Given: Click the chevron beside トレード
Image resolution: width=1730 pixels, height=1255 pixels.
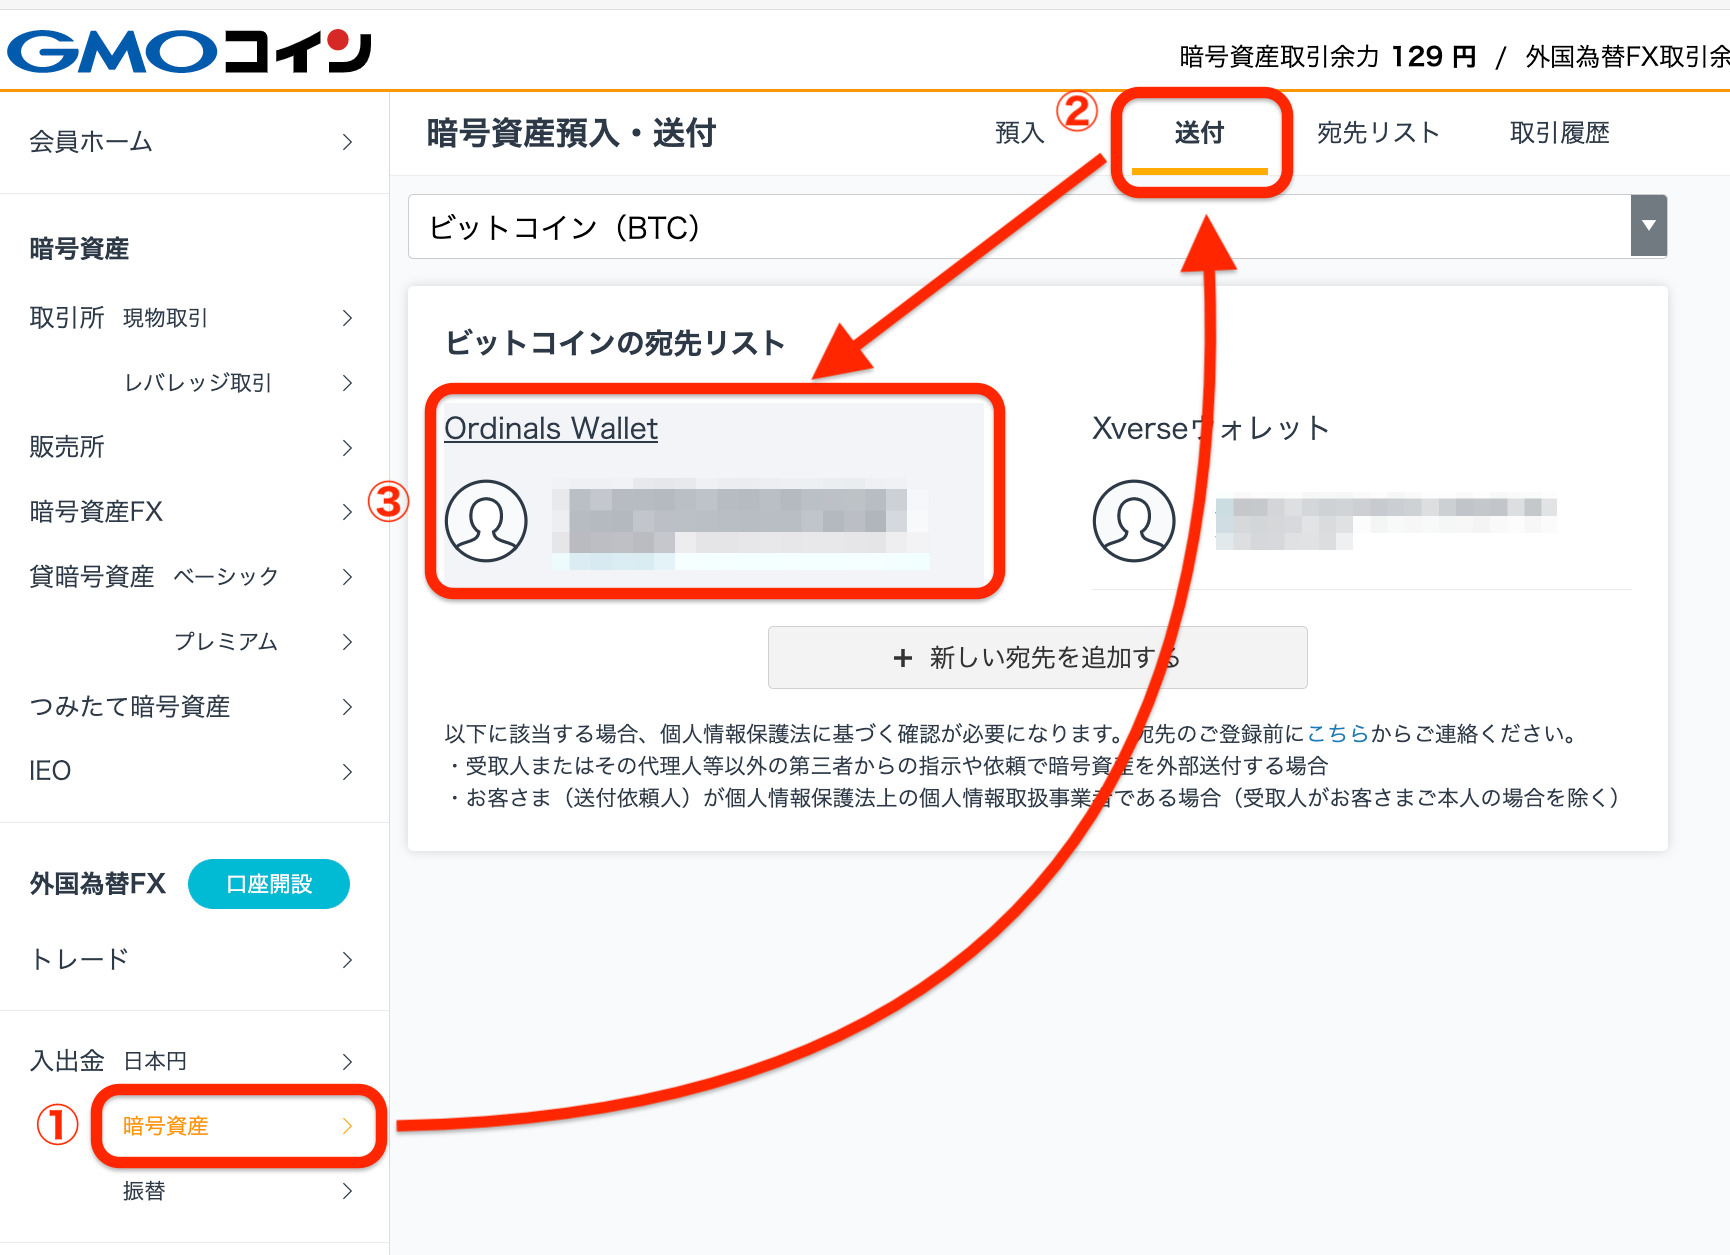Looking at the screenshot, I should (347, 960).
